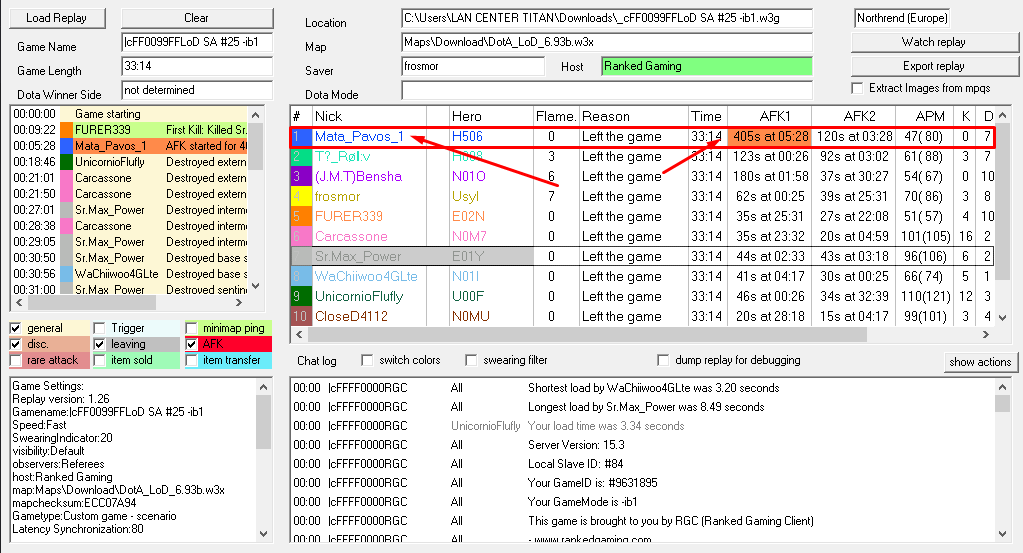Enable the minimap ping filter checkbox

191,328
